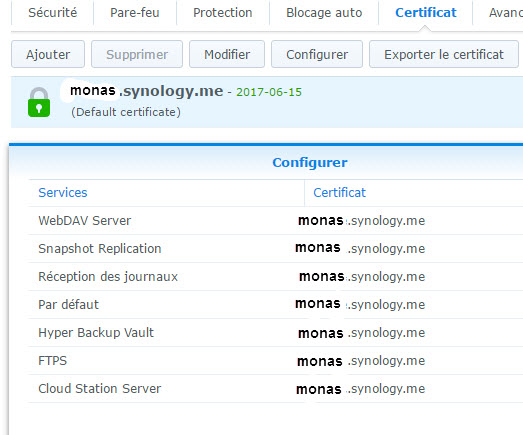
Task: Go to the Blocage auto tab
Action: click(324, 13)
